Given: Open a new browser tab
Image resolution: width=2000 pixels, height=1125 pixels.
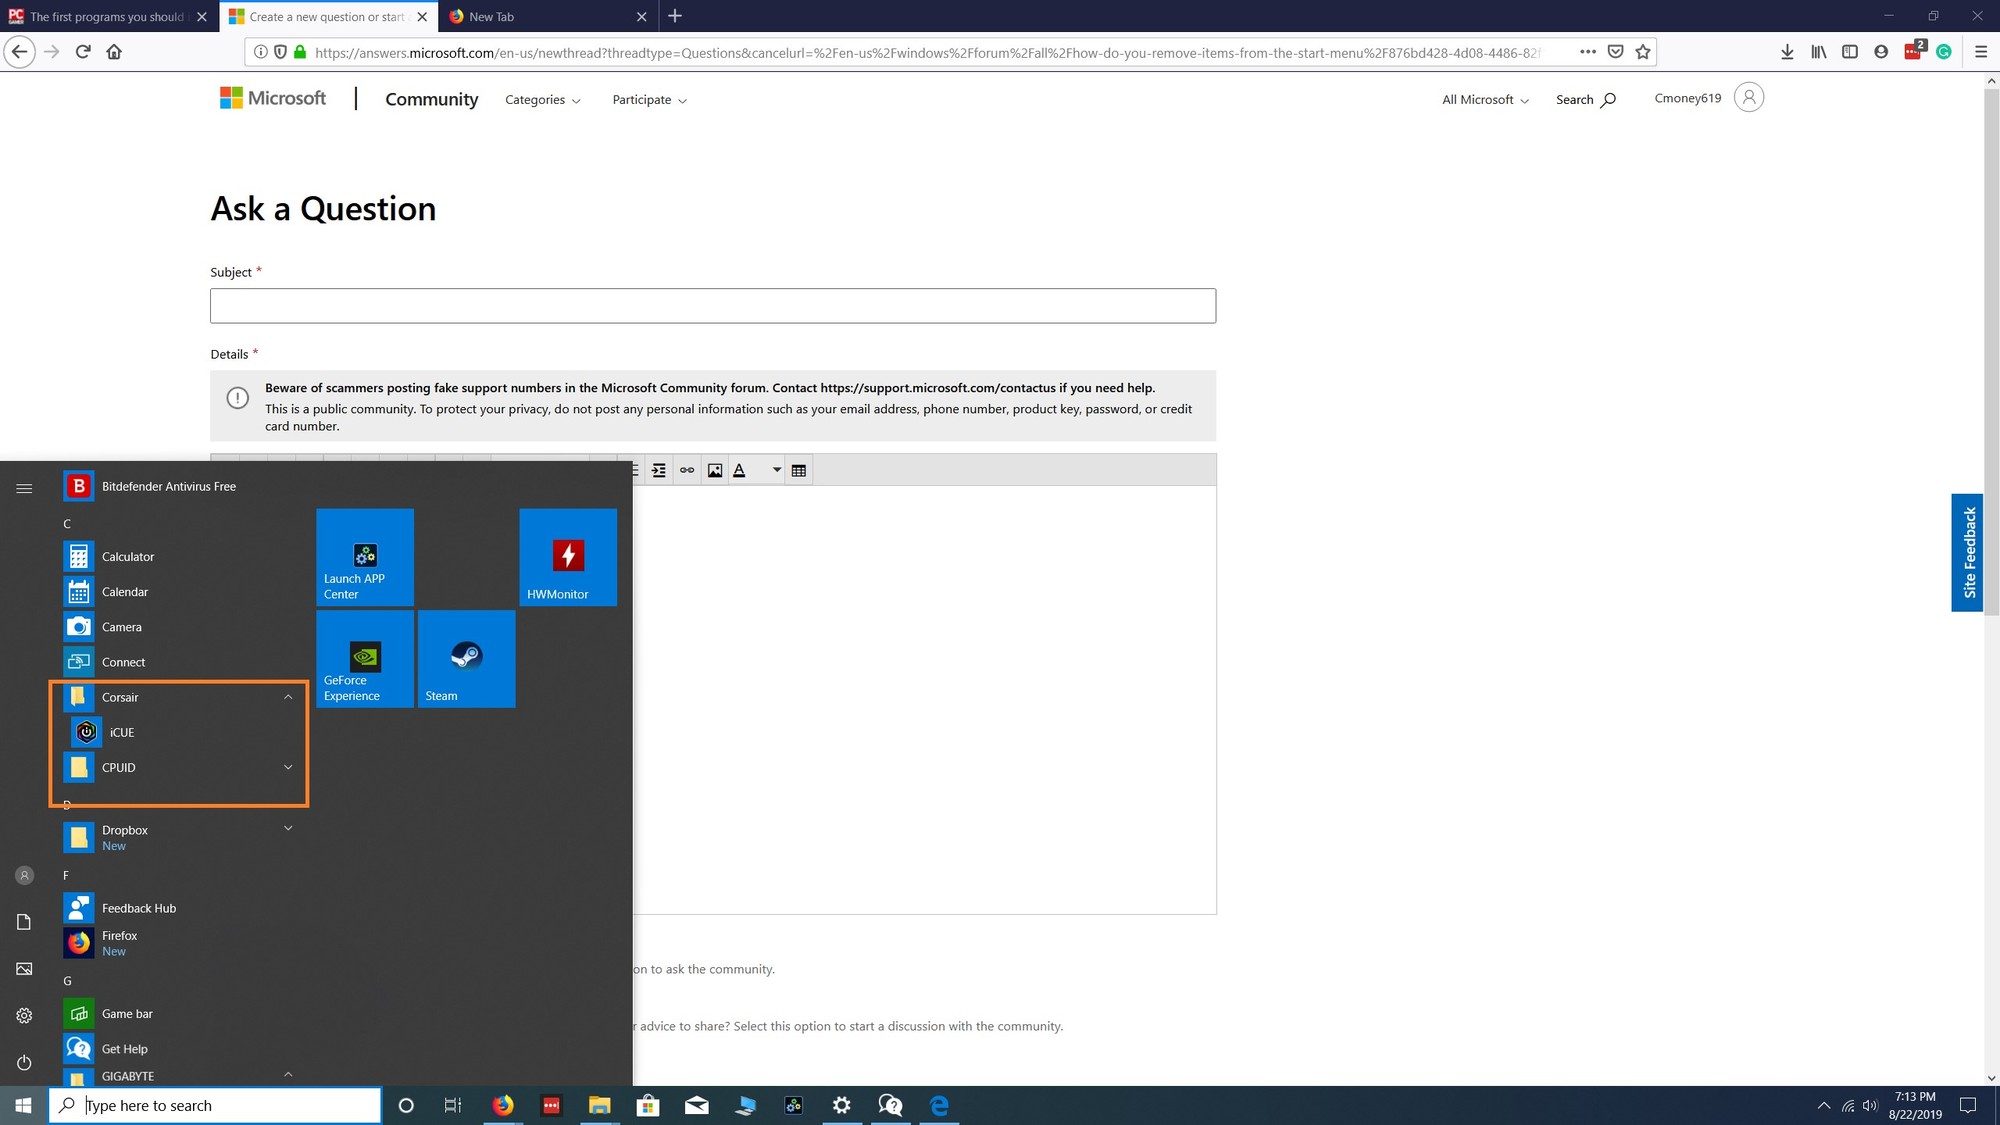Looking at the screenshot, I should 675,16.
